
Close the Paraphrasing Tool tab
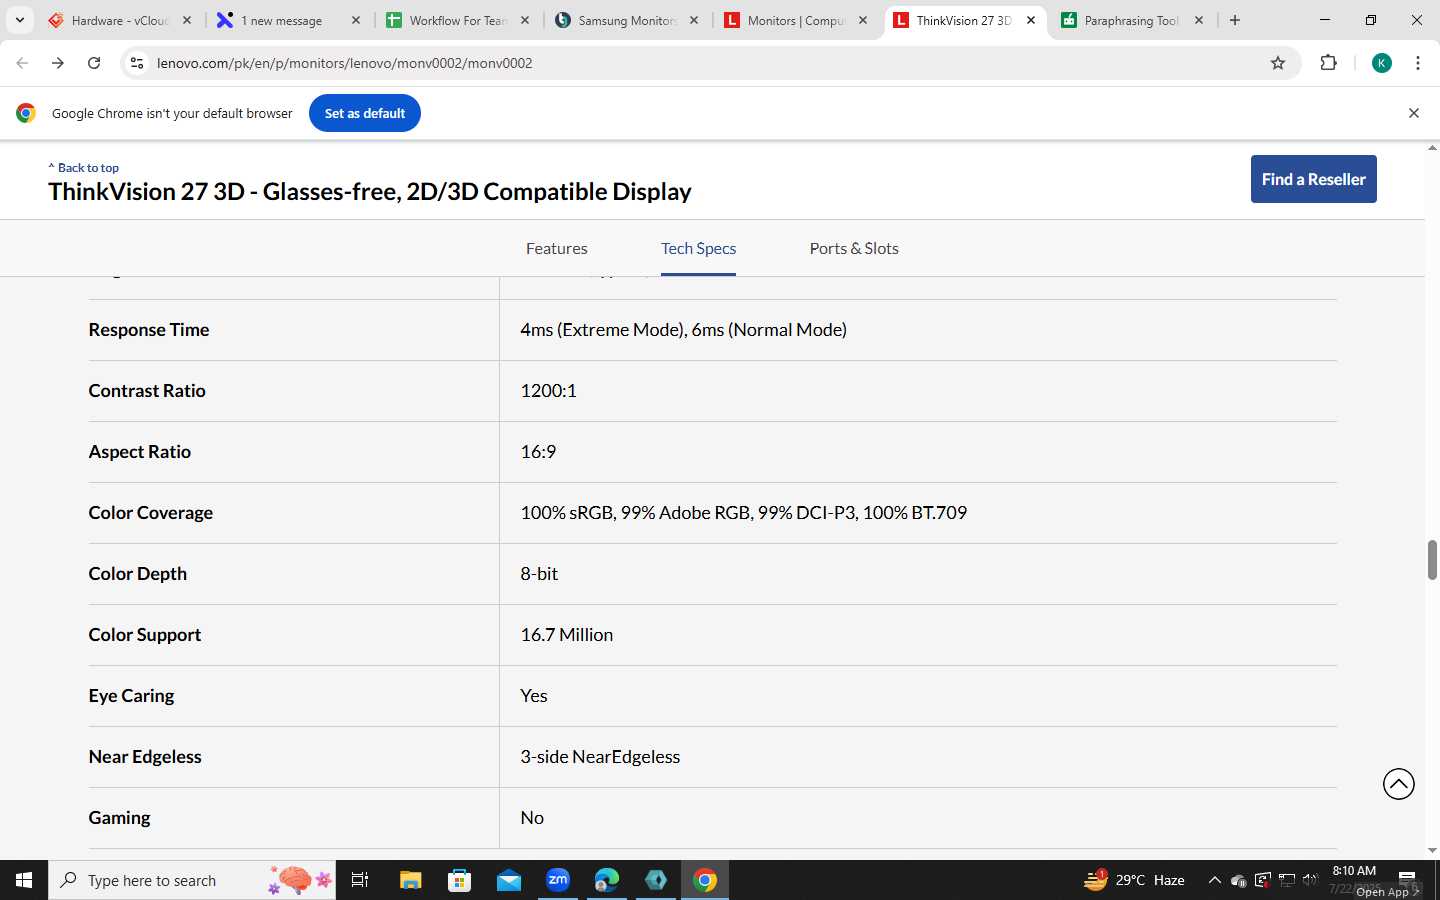(x=1199, y=20)
